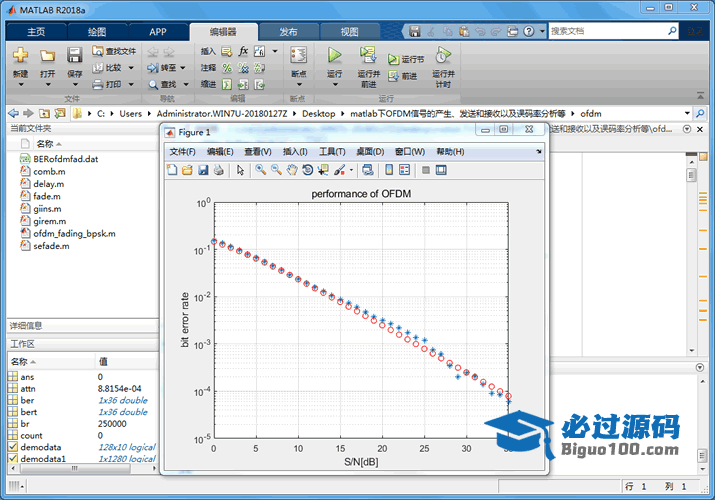
Task: Select the Rotate 3D tool in Figure 1
Action: click(307, 170)
